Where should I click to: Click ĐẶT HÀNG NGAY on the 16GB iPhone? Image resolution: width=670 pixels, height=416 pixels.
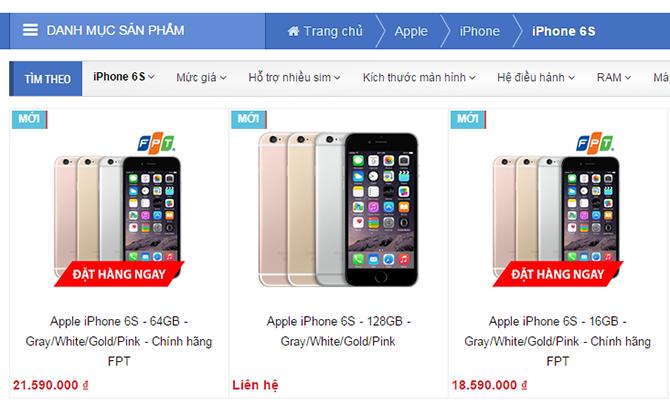pos(558,274)
